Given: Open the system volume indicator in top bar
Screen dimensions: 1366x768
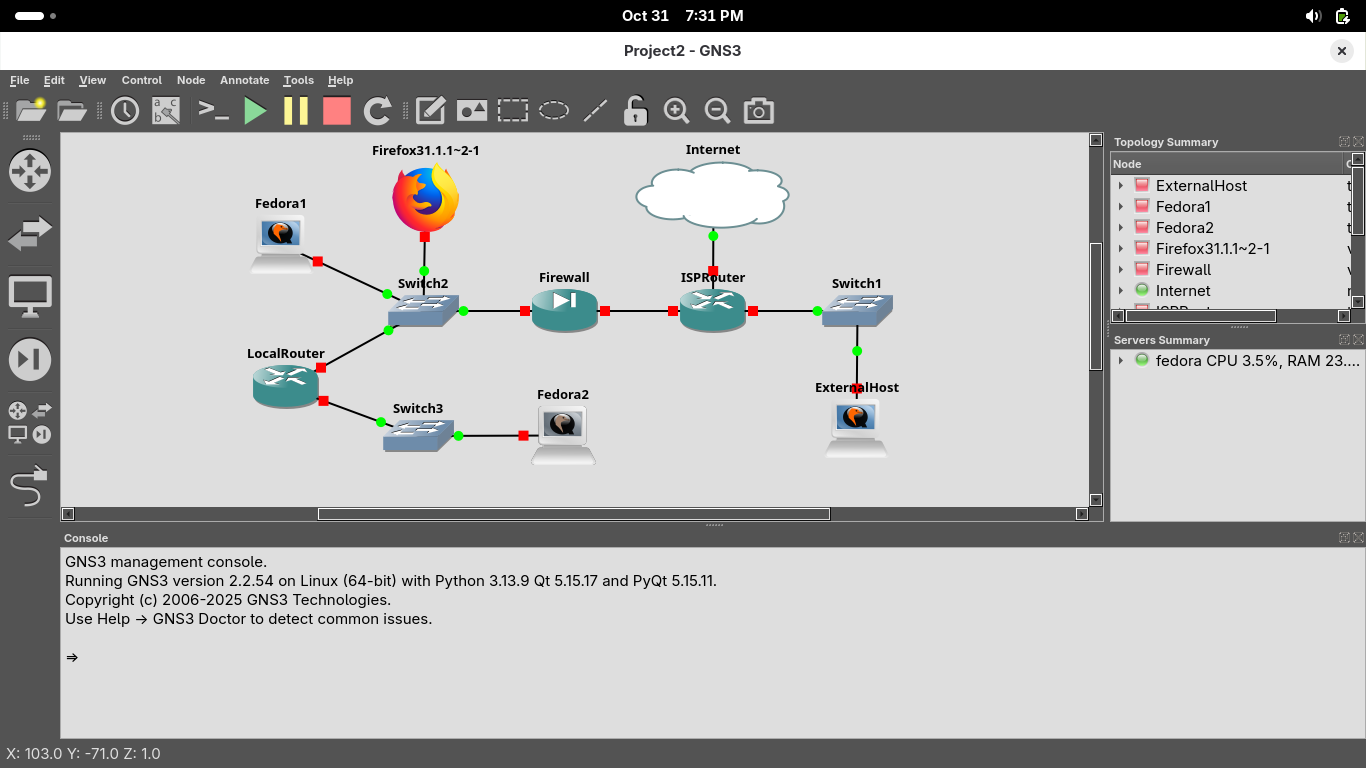Looking at the screenshot, I should 1313,16.
